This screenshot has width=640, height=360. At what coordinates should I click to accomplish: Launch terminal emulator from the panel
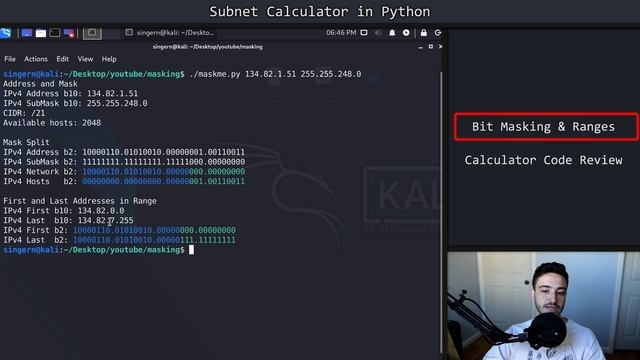[55, 33]
